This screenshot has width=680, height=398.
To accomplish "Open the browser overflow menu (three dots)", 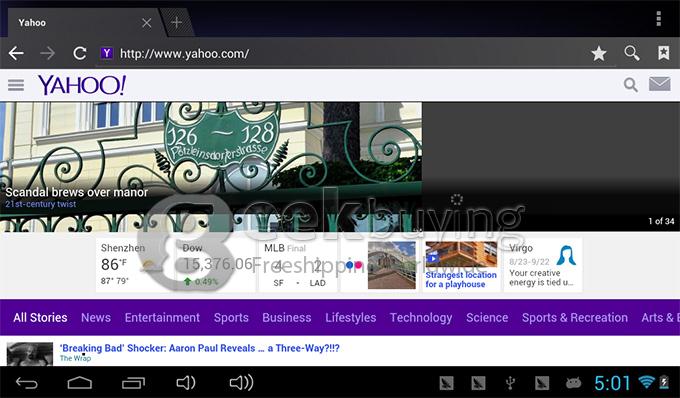I will (x=659, y=19).
